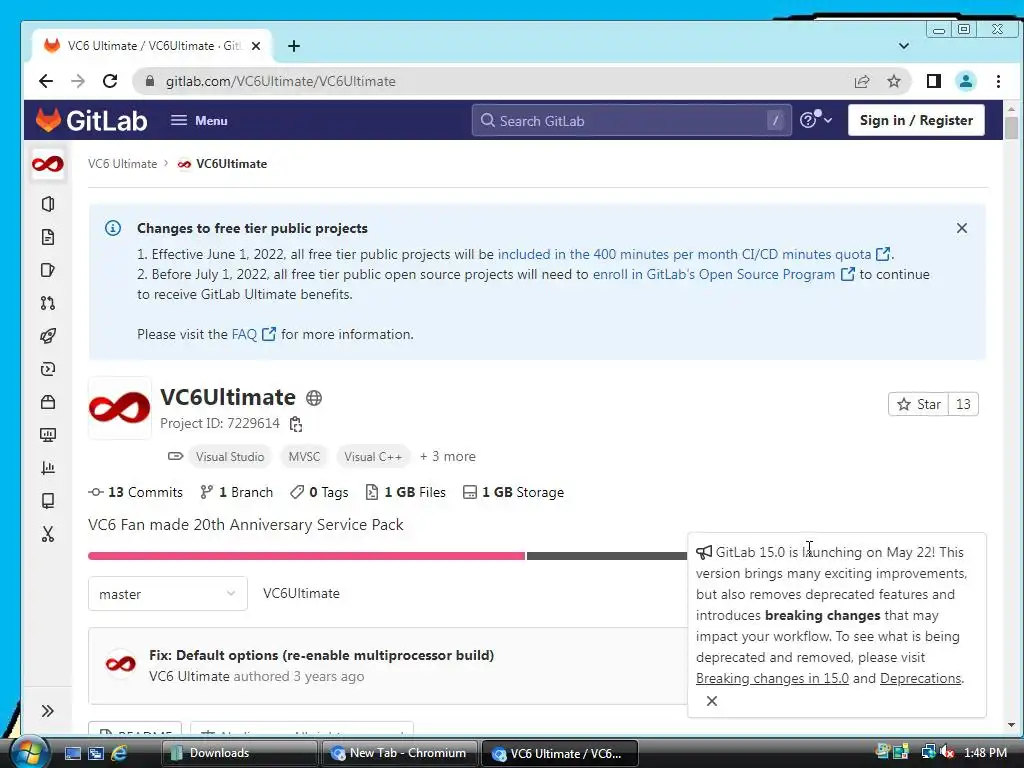This screenshot has width=1024, height=768.
Task: Launch Internet Explorer from quick launch
Action: pyautogui.click(x=120, y=753)
